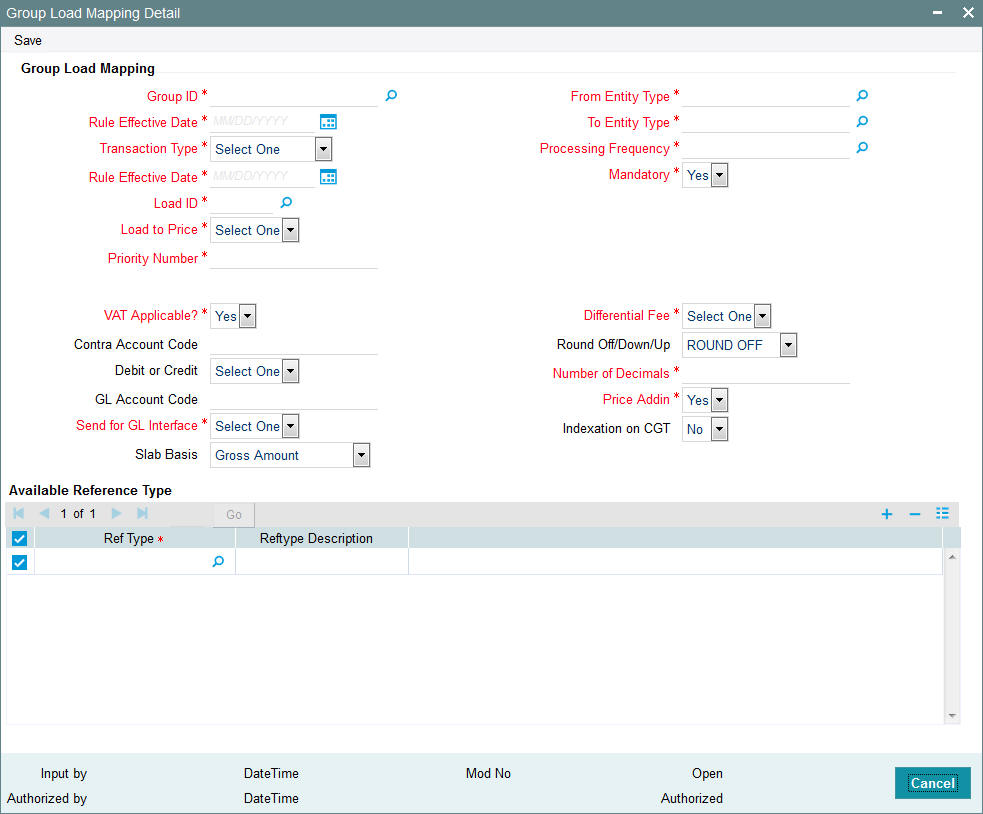Image resolution: width=983 pixels, height=814 pixels.
Task: Toggle Mandatory from Yes to No
Action: click(x=717, y=175)
